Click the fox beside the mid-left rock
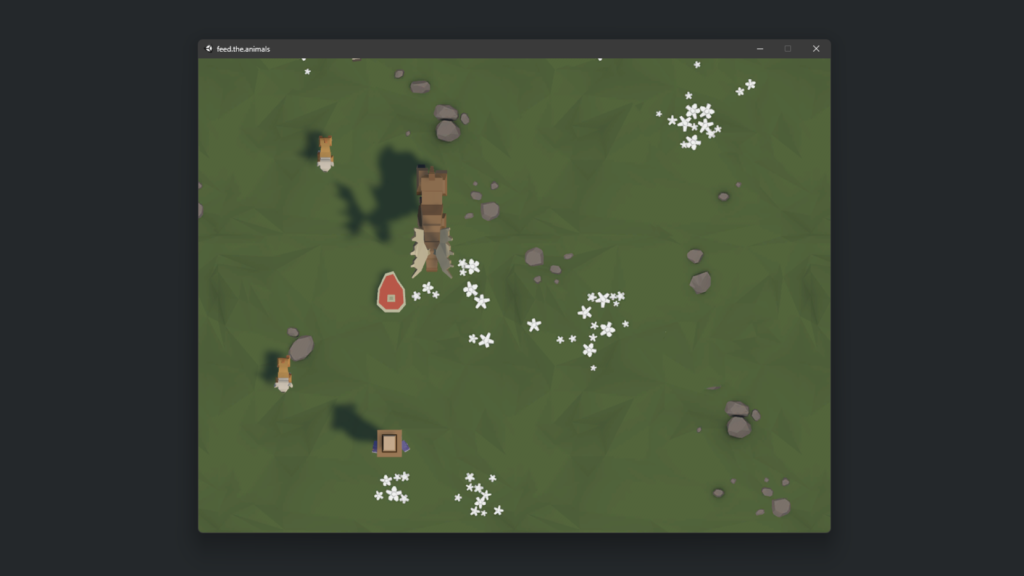This screenshot has height=576, width=1024. [x=282, y=372]
